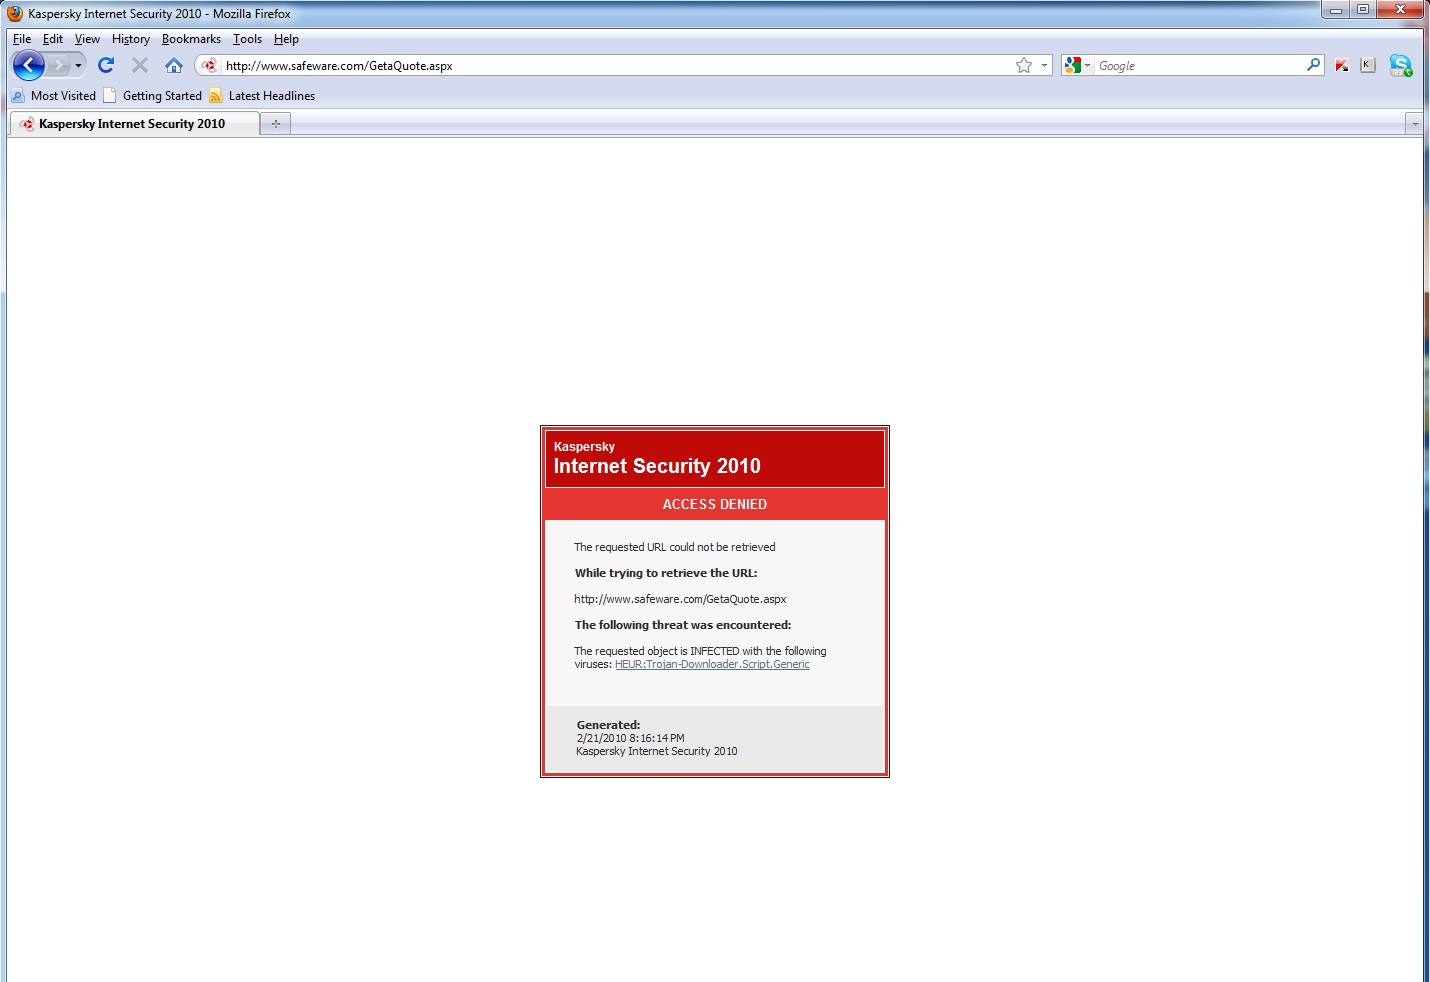The height and width of the screenshot is (982, 1430).
Task: Open the Tools menu
Action: [247, 39]
